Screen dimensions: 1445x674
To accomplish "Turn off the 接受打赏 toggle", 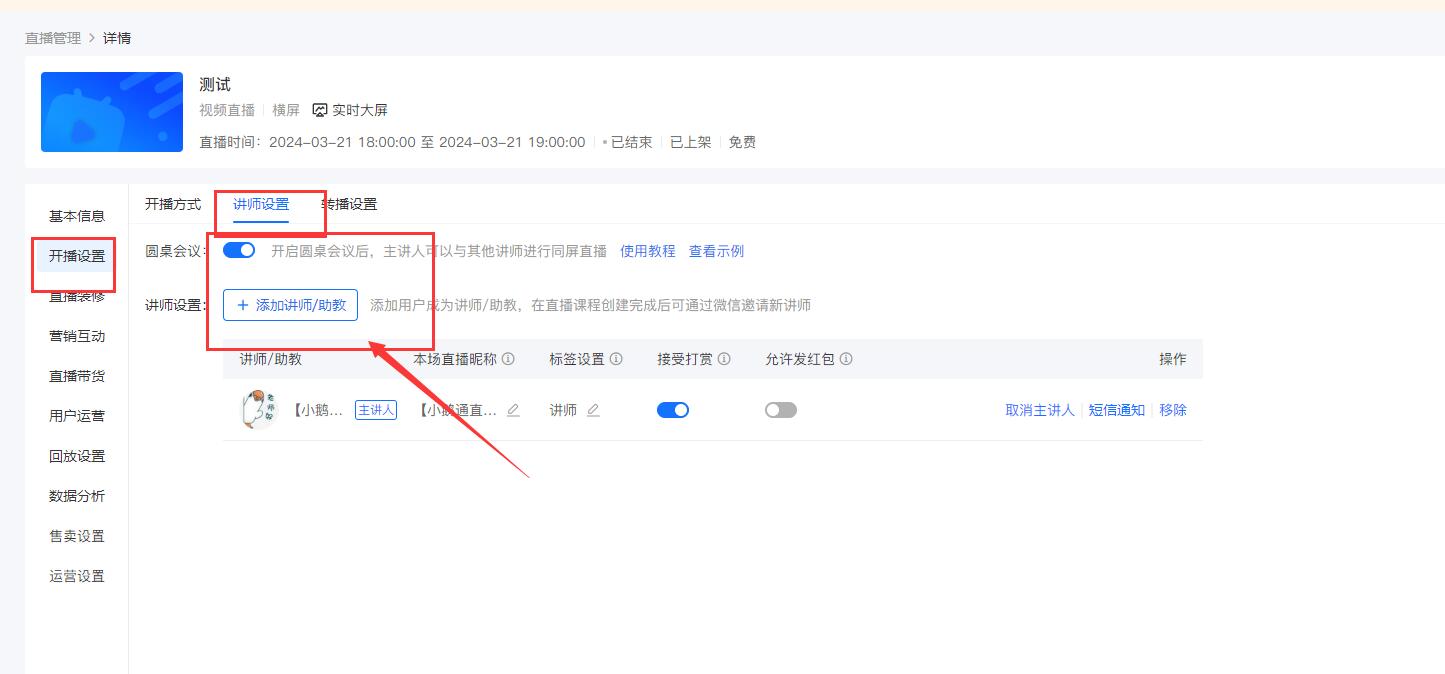I will 673,409.
